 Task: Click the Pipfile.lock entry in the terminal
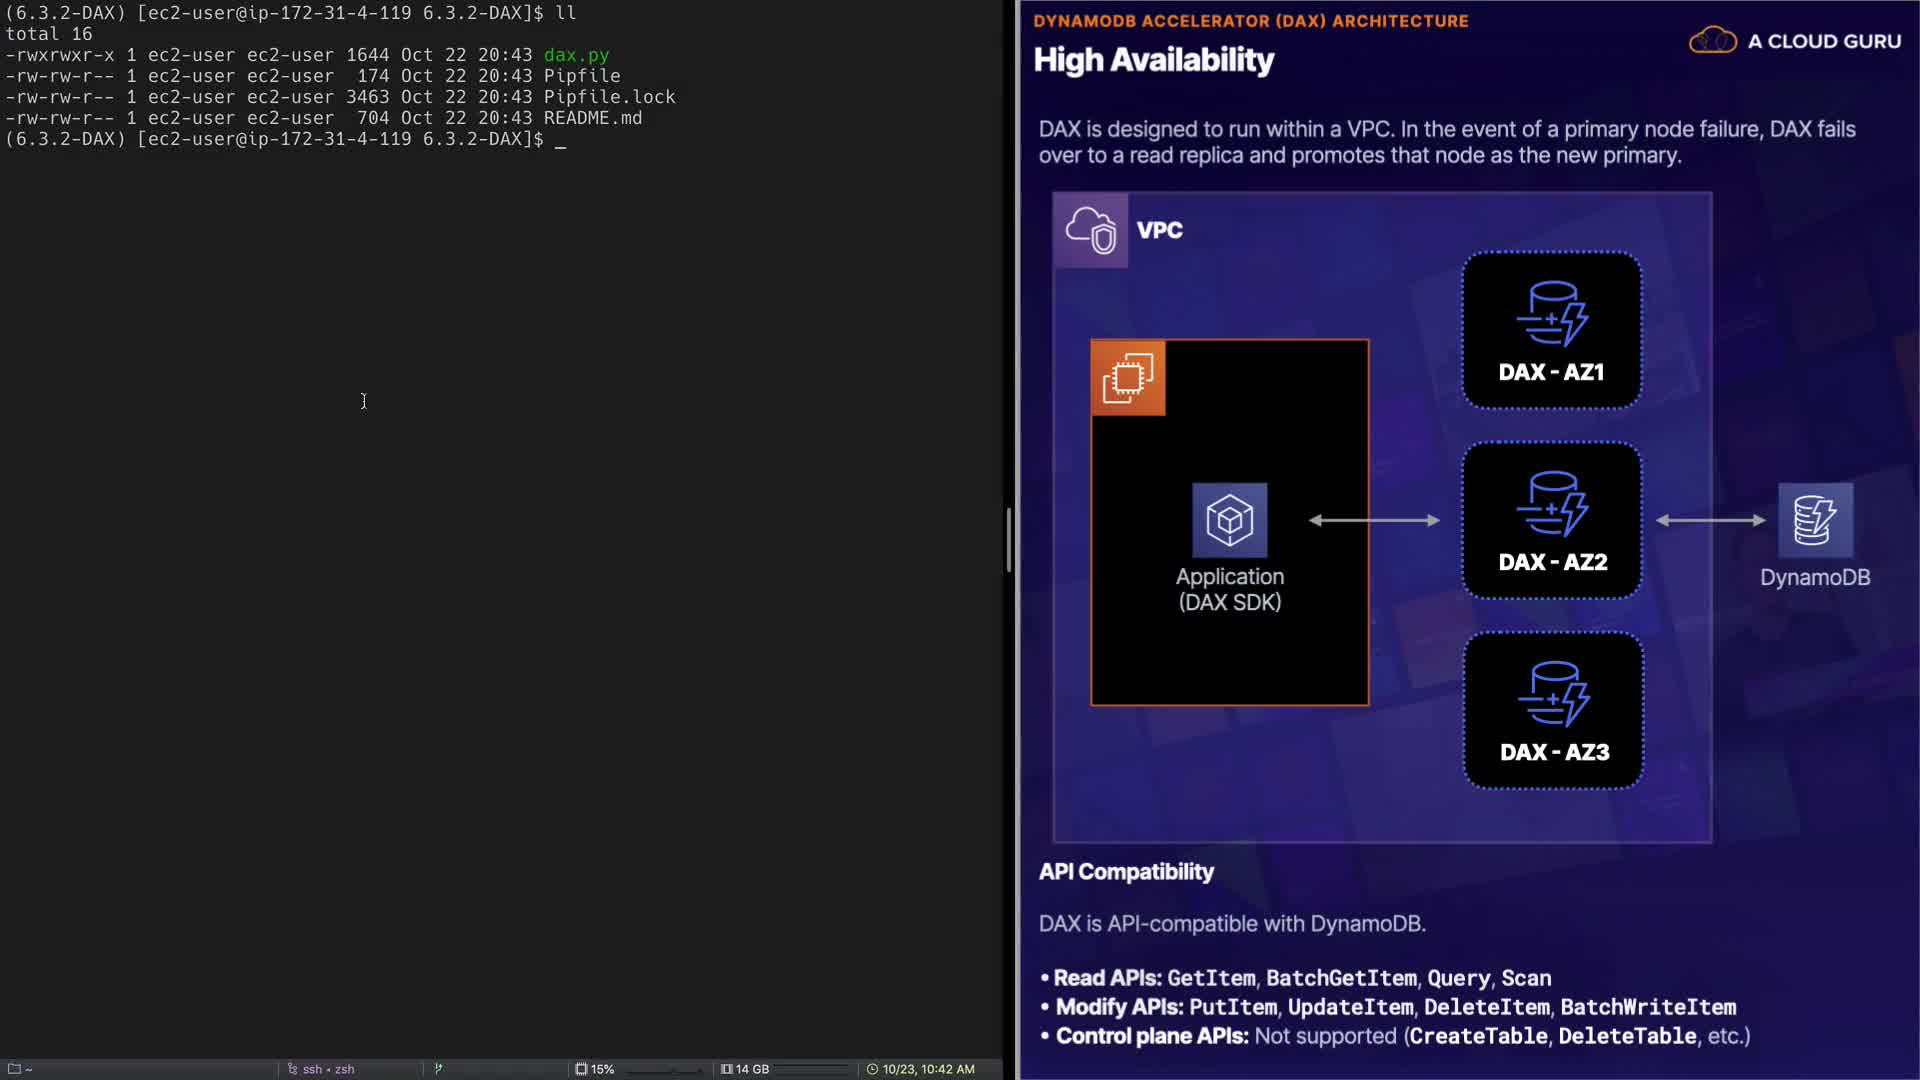coord(609,97)
